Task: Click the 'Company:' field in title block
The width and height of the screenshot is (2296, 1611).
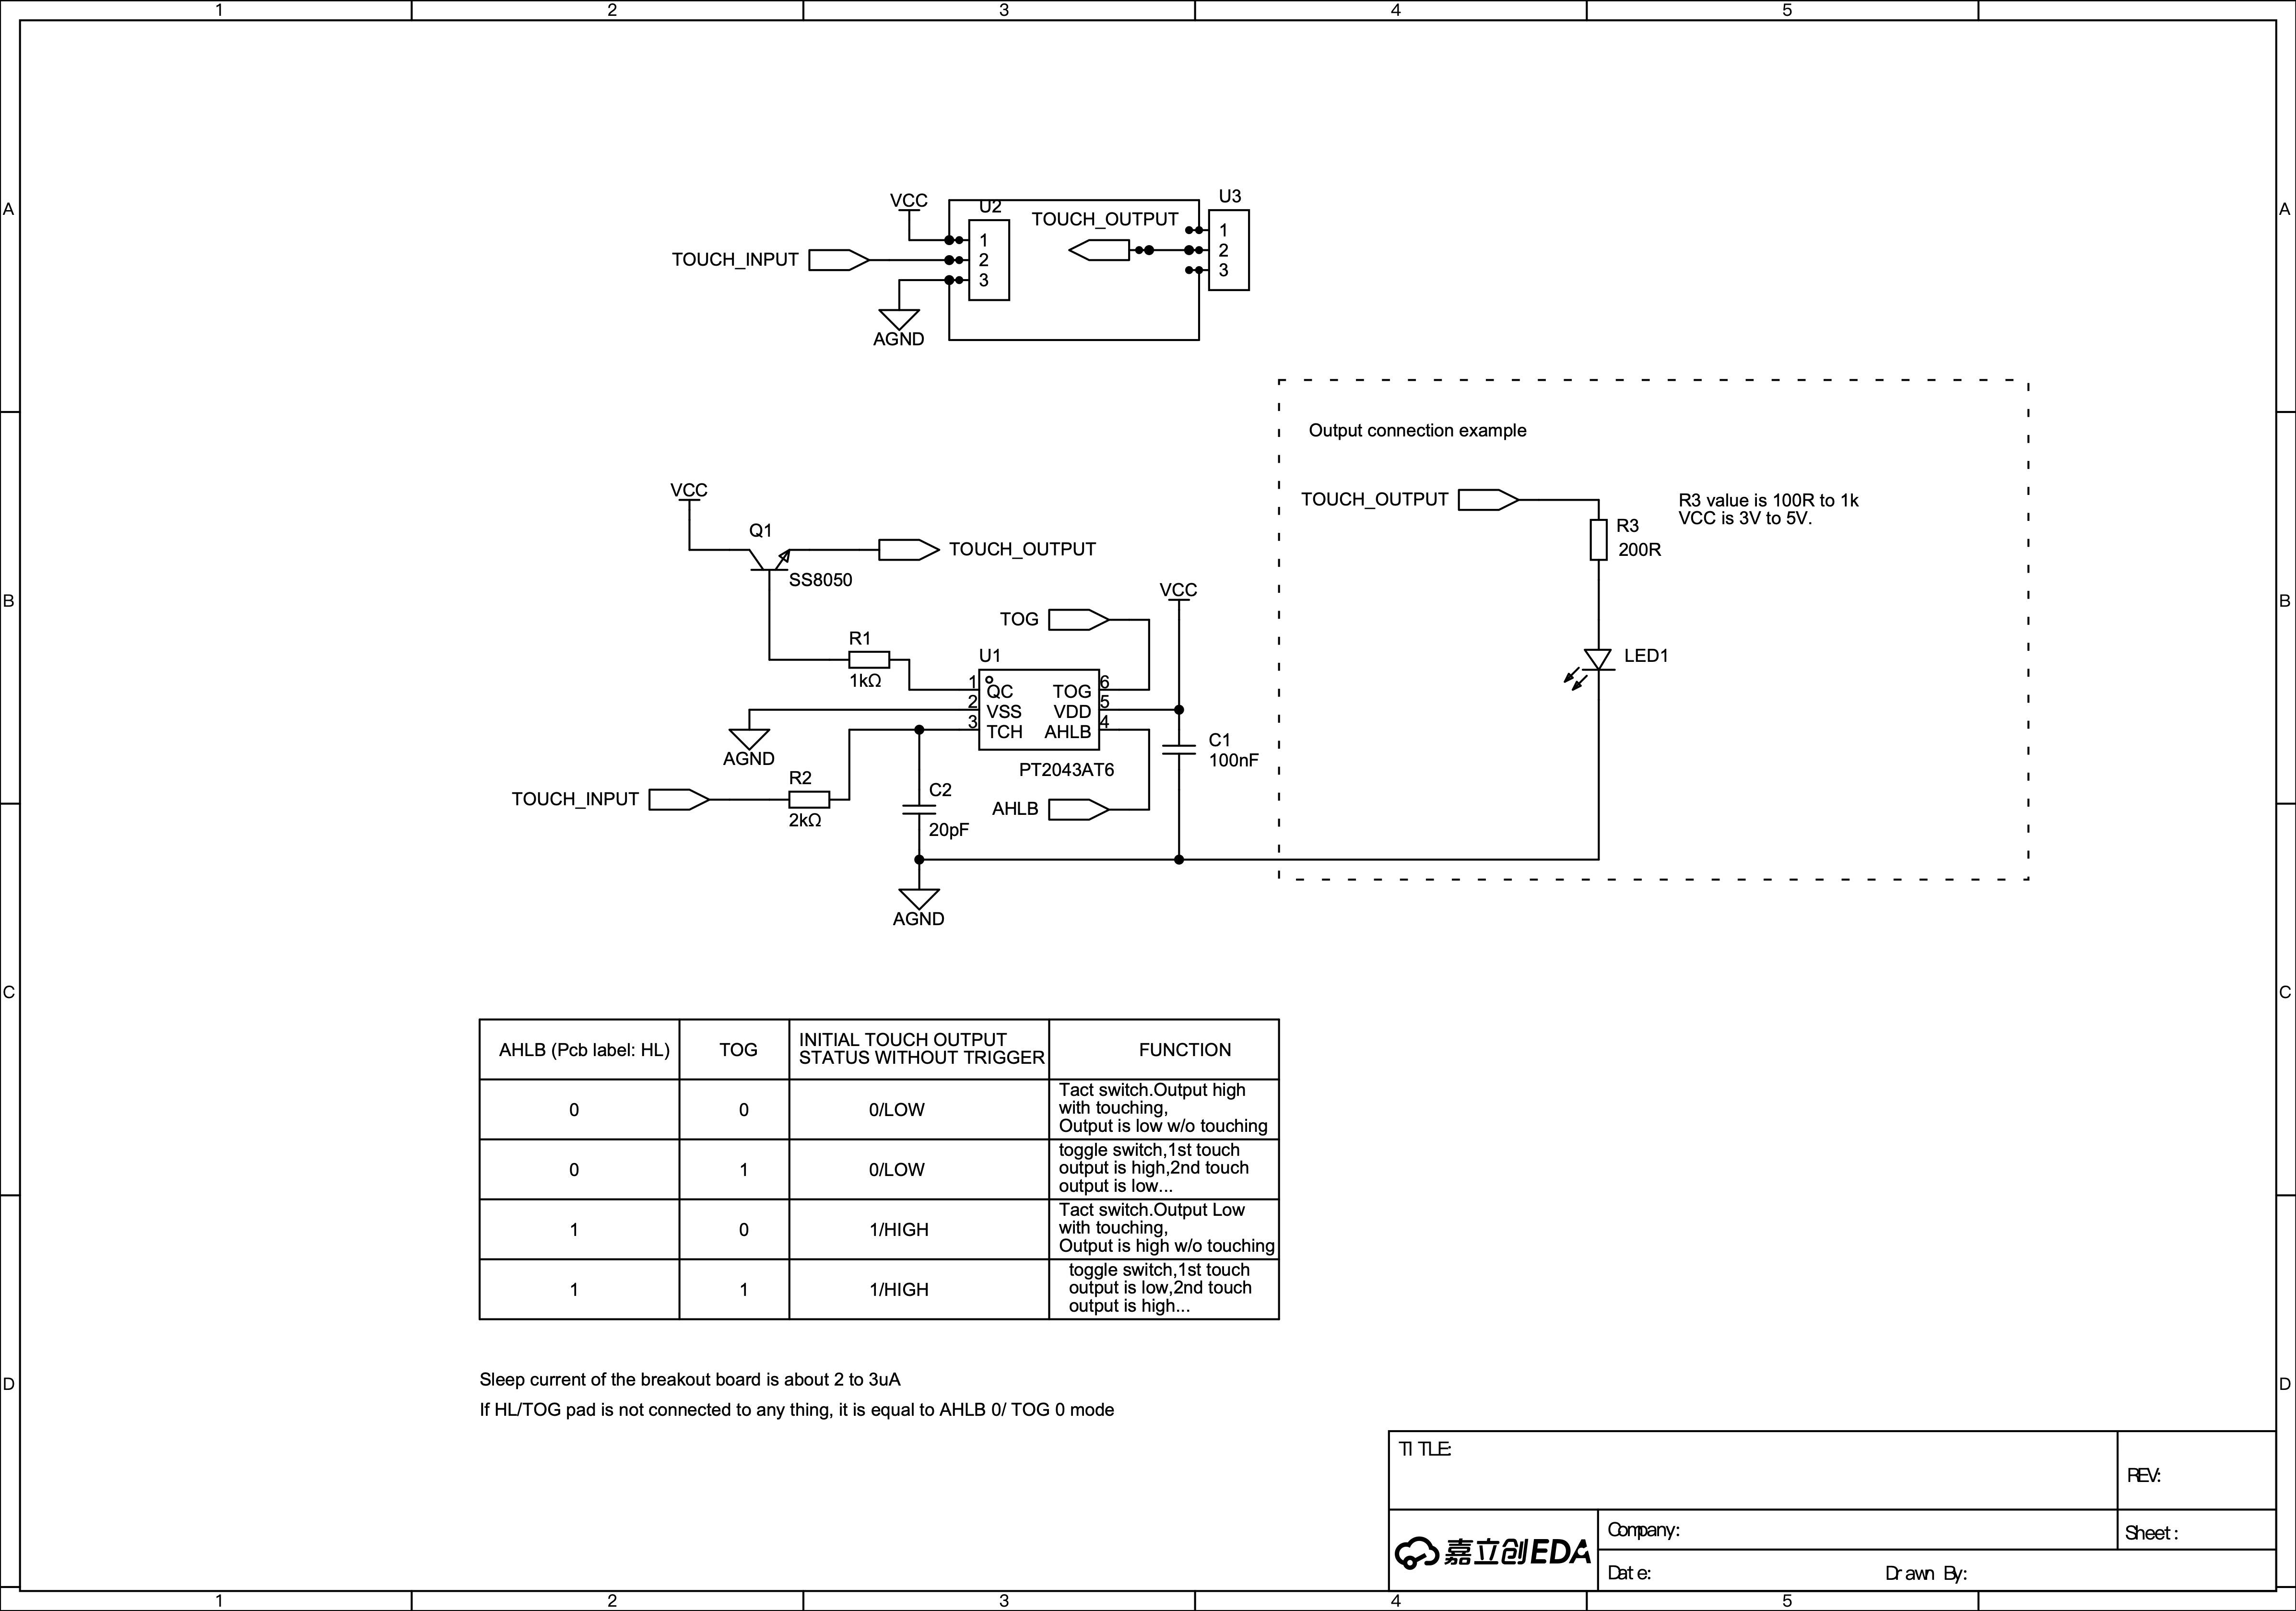Action: point(1857,1530)
